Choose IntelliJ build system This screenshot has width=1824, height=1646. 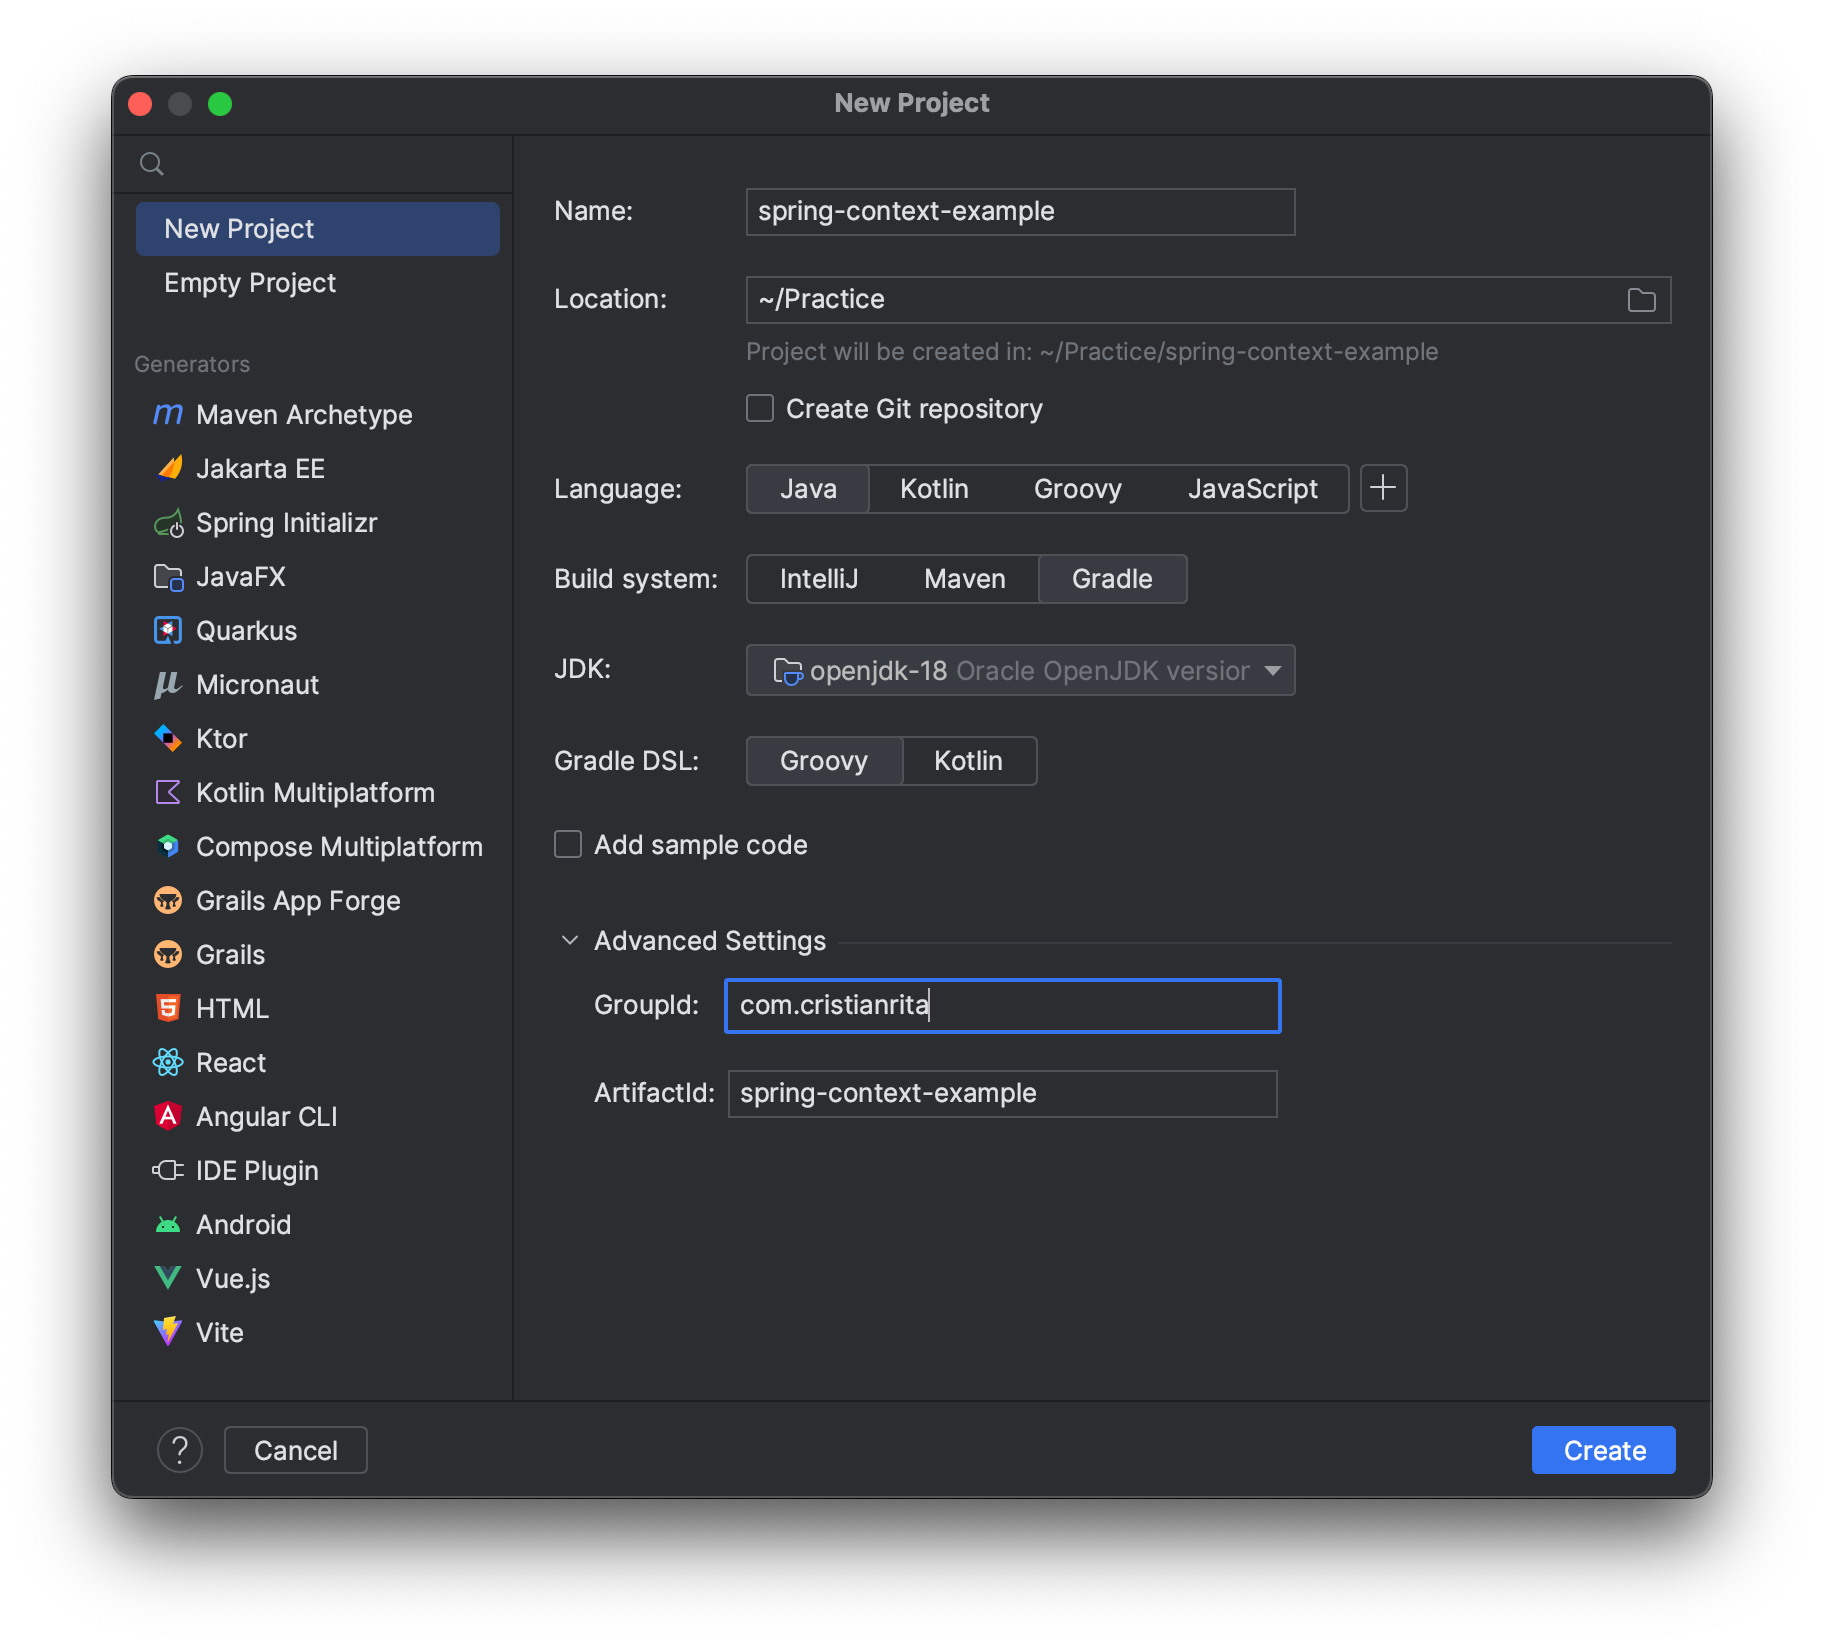coord(819,579)
